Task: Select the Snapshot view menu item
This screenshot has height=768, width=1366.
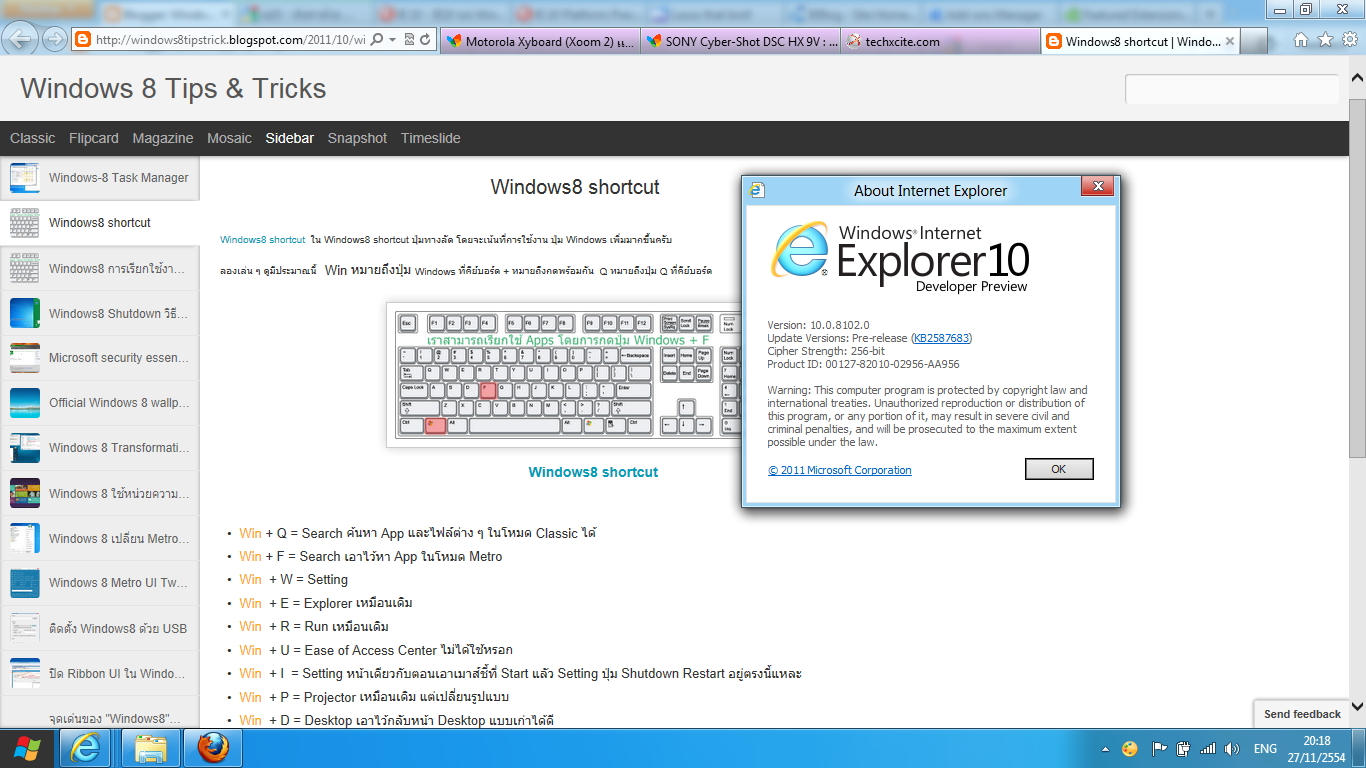Action: pyautogui.click(x=357, y=138)
